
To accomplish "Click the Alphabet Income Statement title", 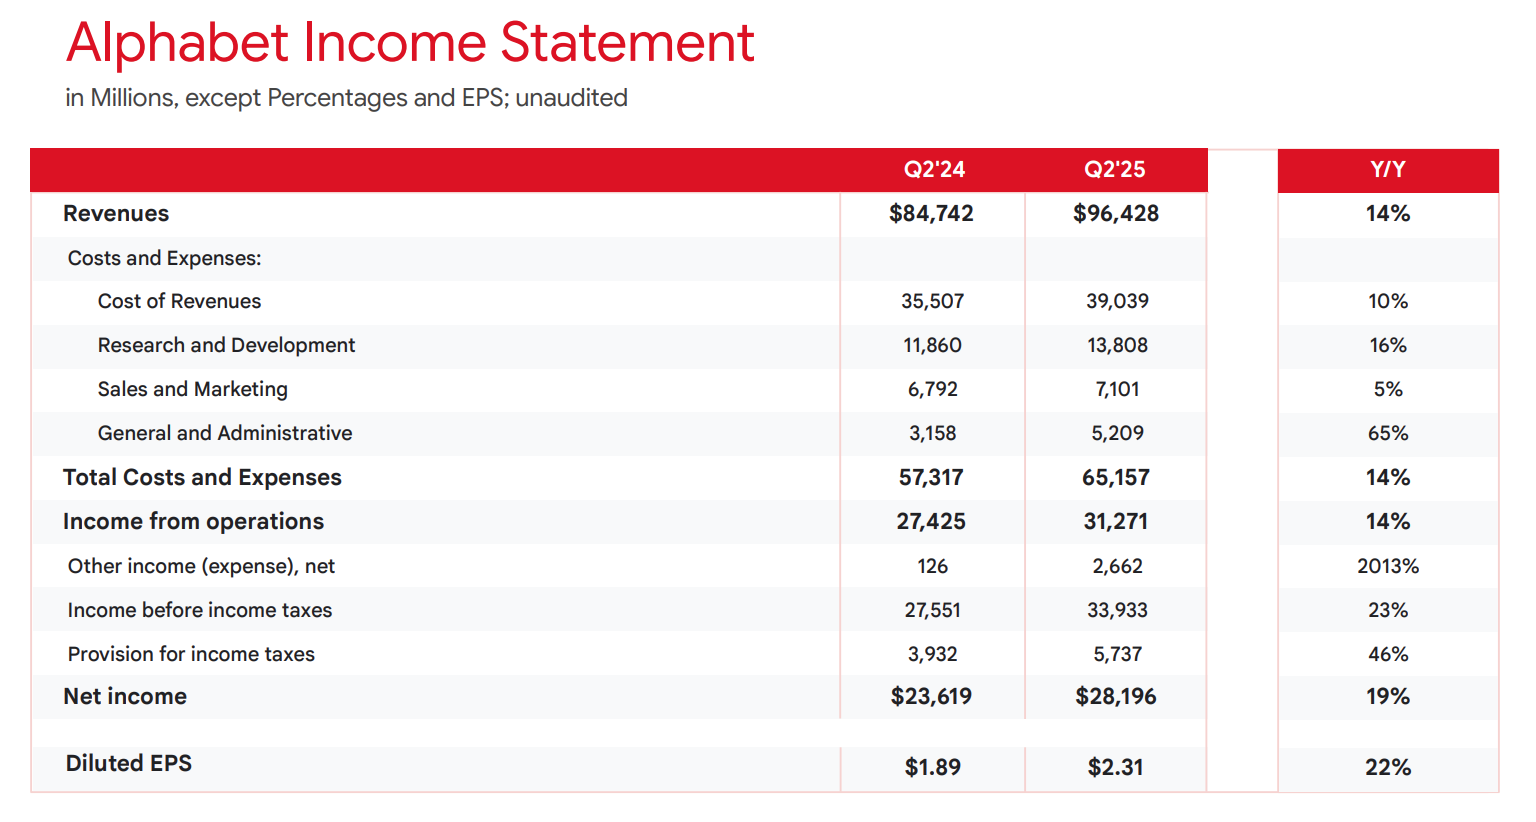I will coord(410,44).
